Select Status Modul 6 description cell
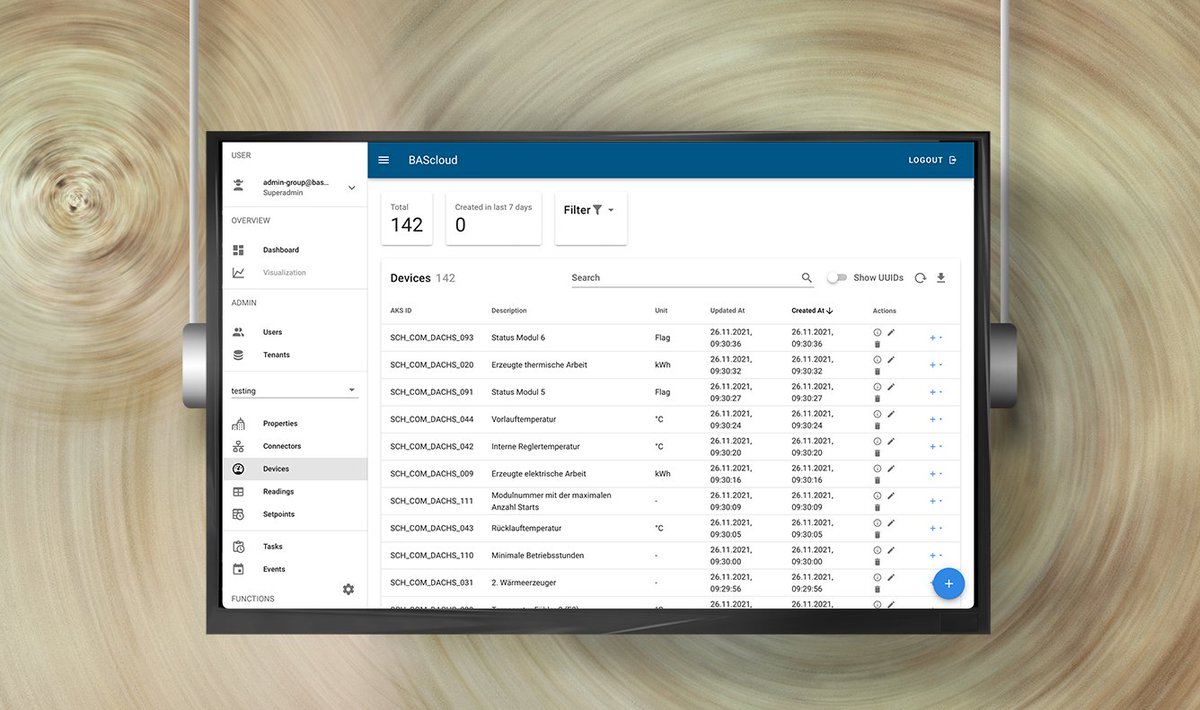Image resolution: width=1200 pixels, height=710 pixels. click(x=518, y=338)
